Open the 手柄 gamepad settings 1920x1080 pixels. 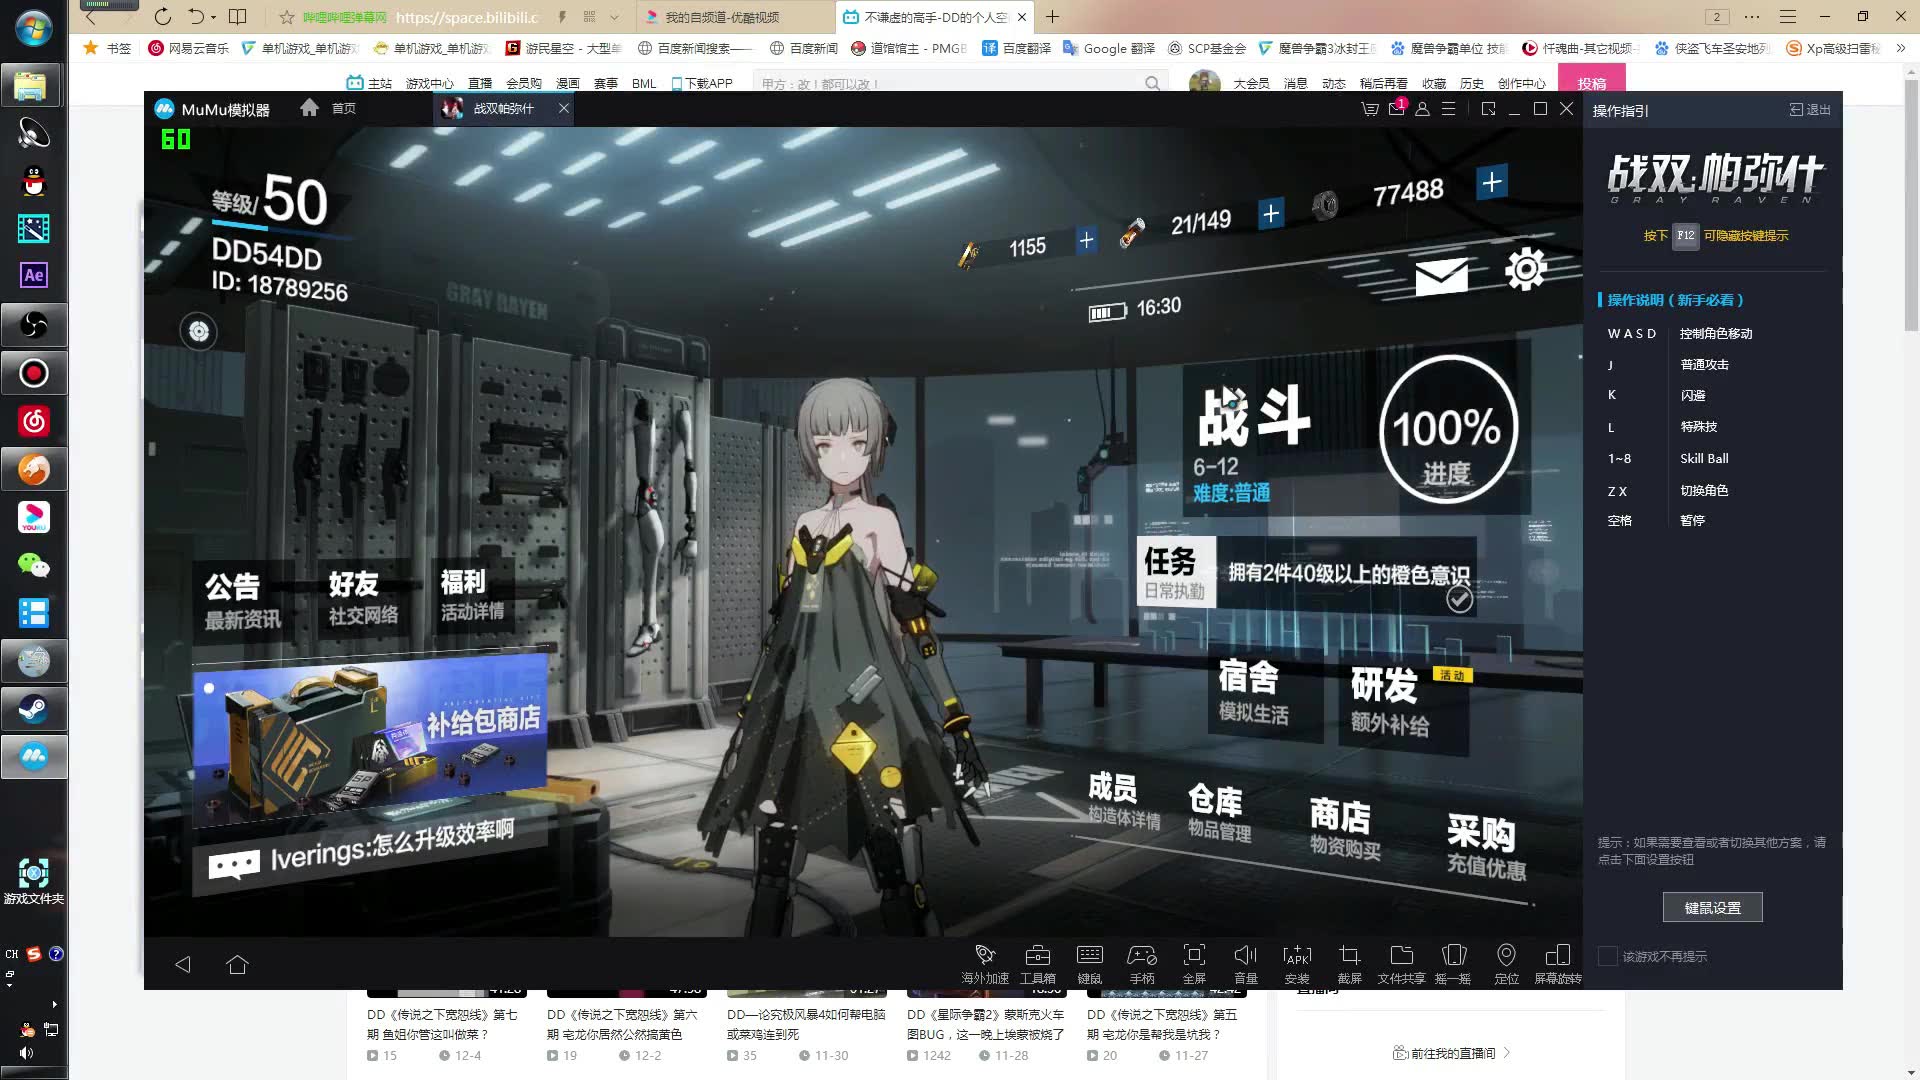click(1142, 964)
